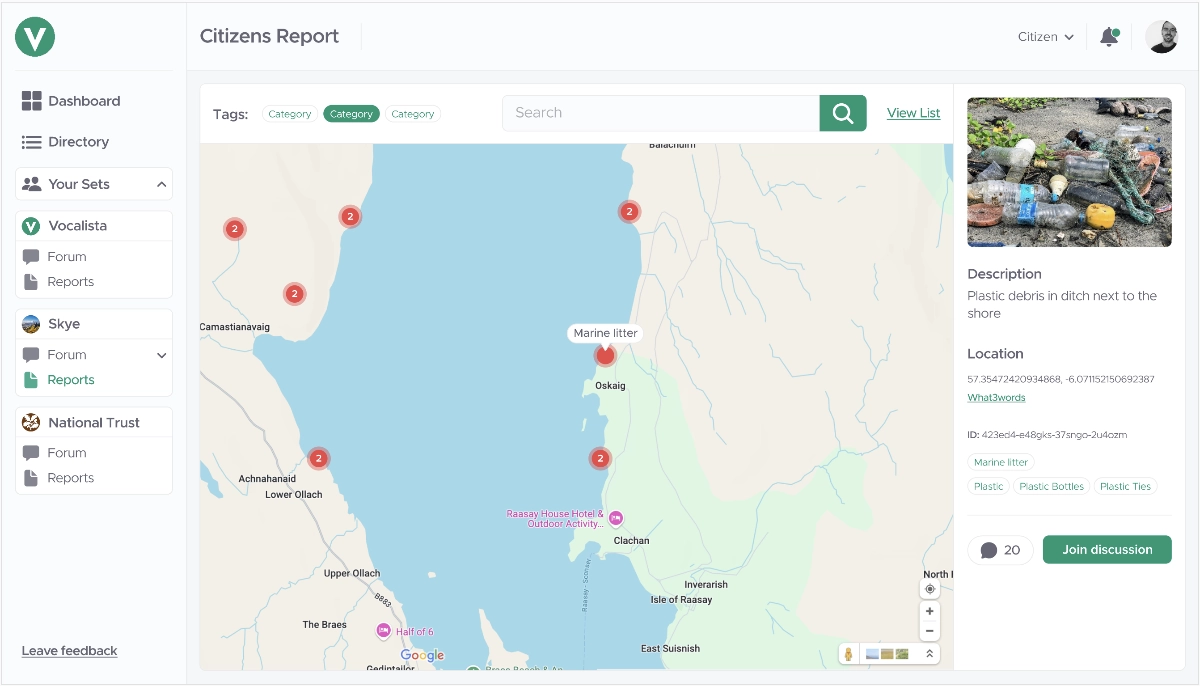Screen dimensions: 1200x686
Task: Click the plastic debris photo thumbnail
Action: 1069,172
